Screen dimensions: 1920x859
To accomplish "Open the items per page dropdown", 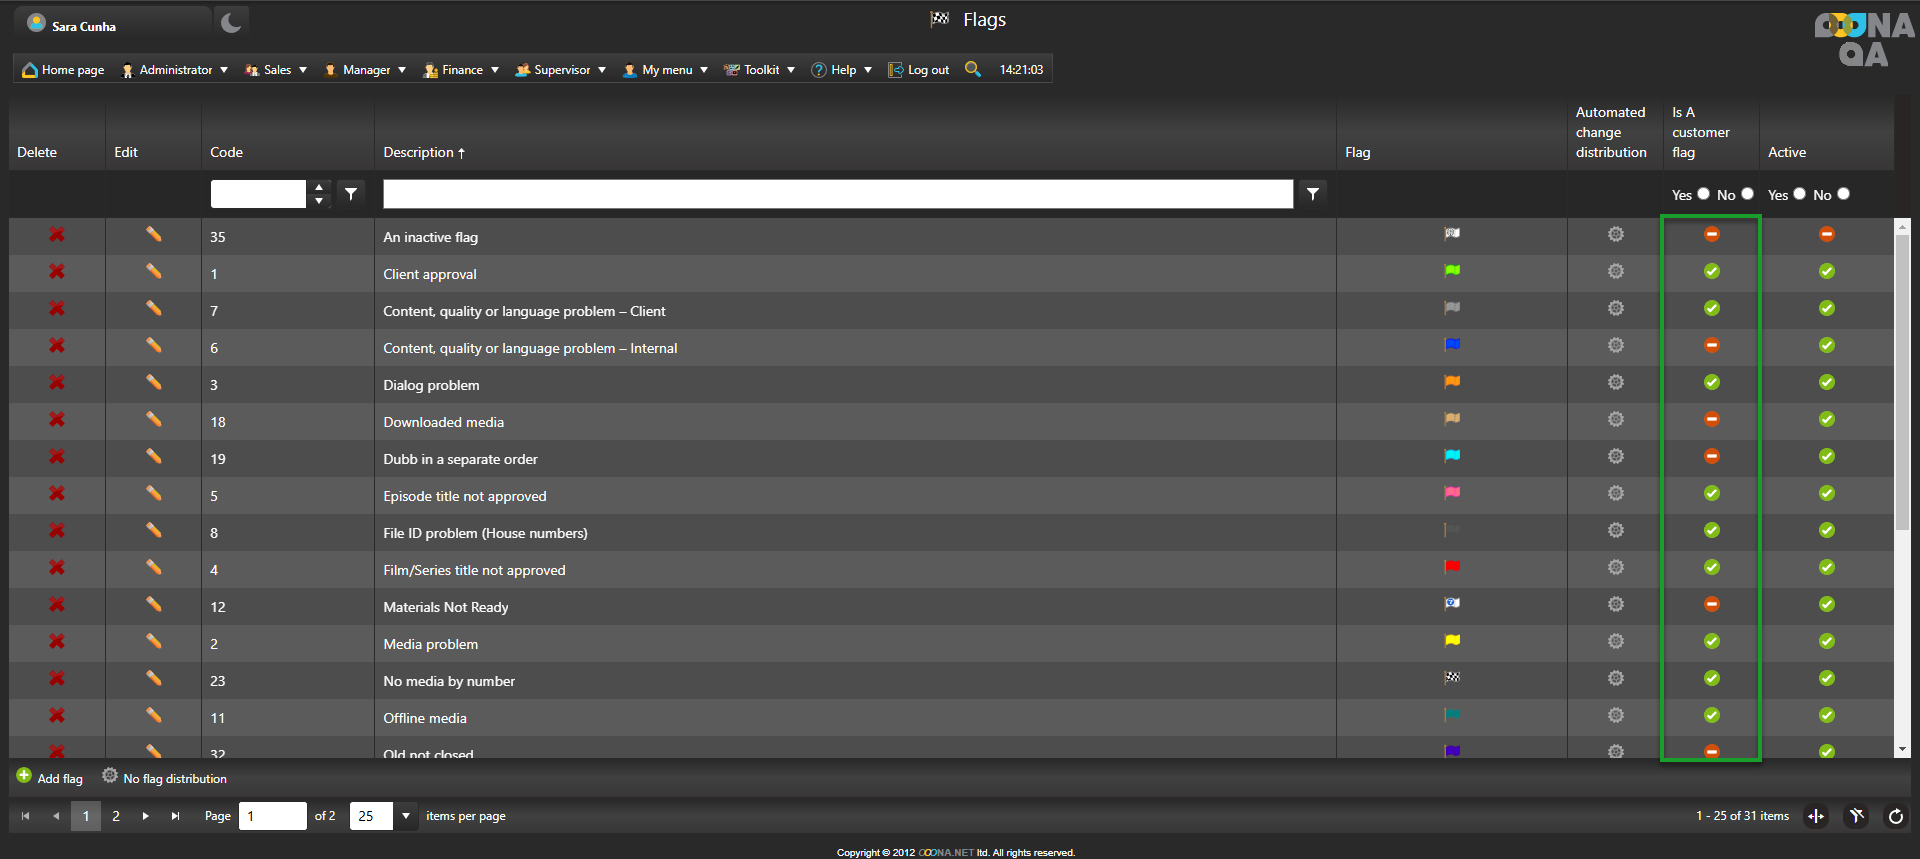I will pos(406,817).
